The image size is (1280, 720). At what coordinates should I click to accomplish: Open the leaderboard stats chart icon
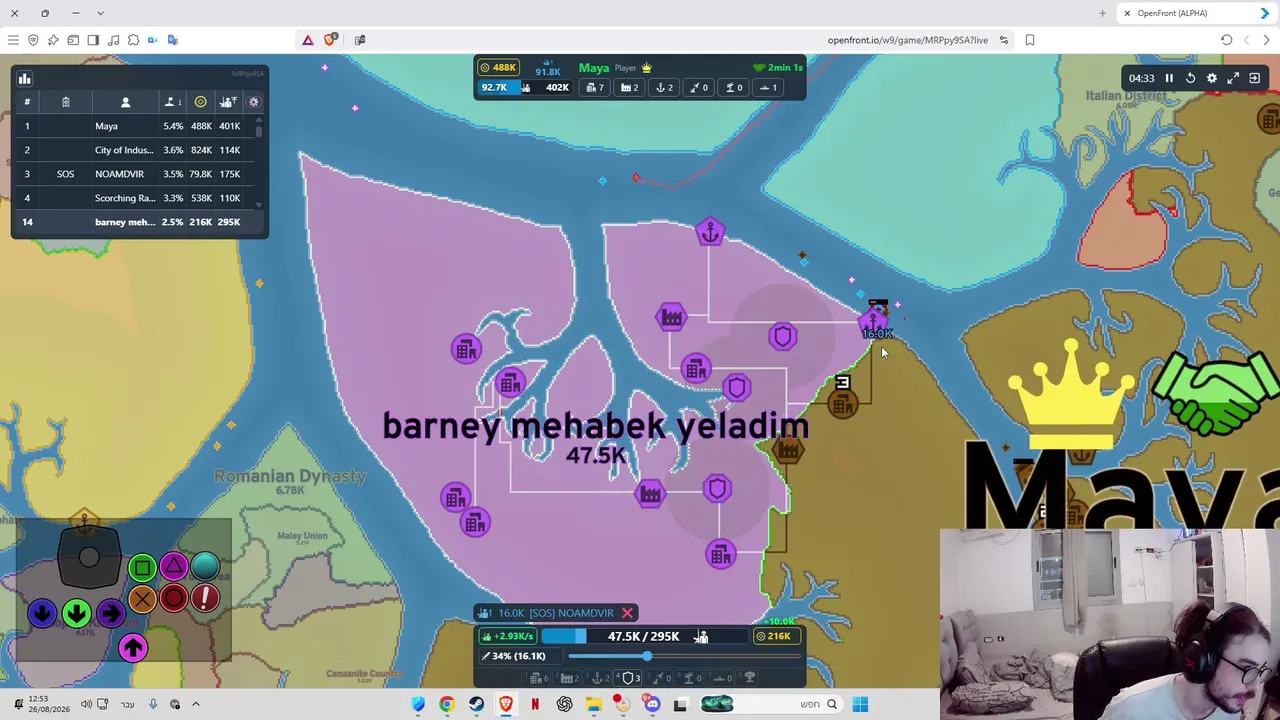(x=25, y=78)
